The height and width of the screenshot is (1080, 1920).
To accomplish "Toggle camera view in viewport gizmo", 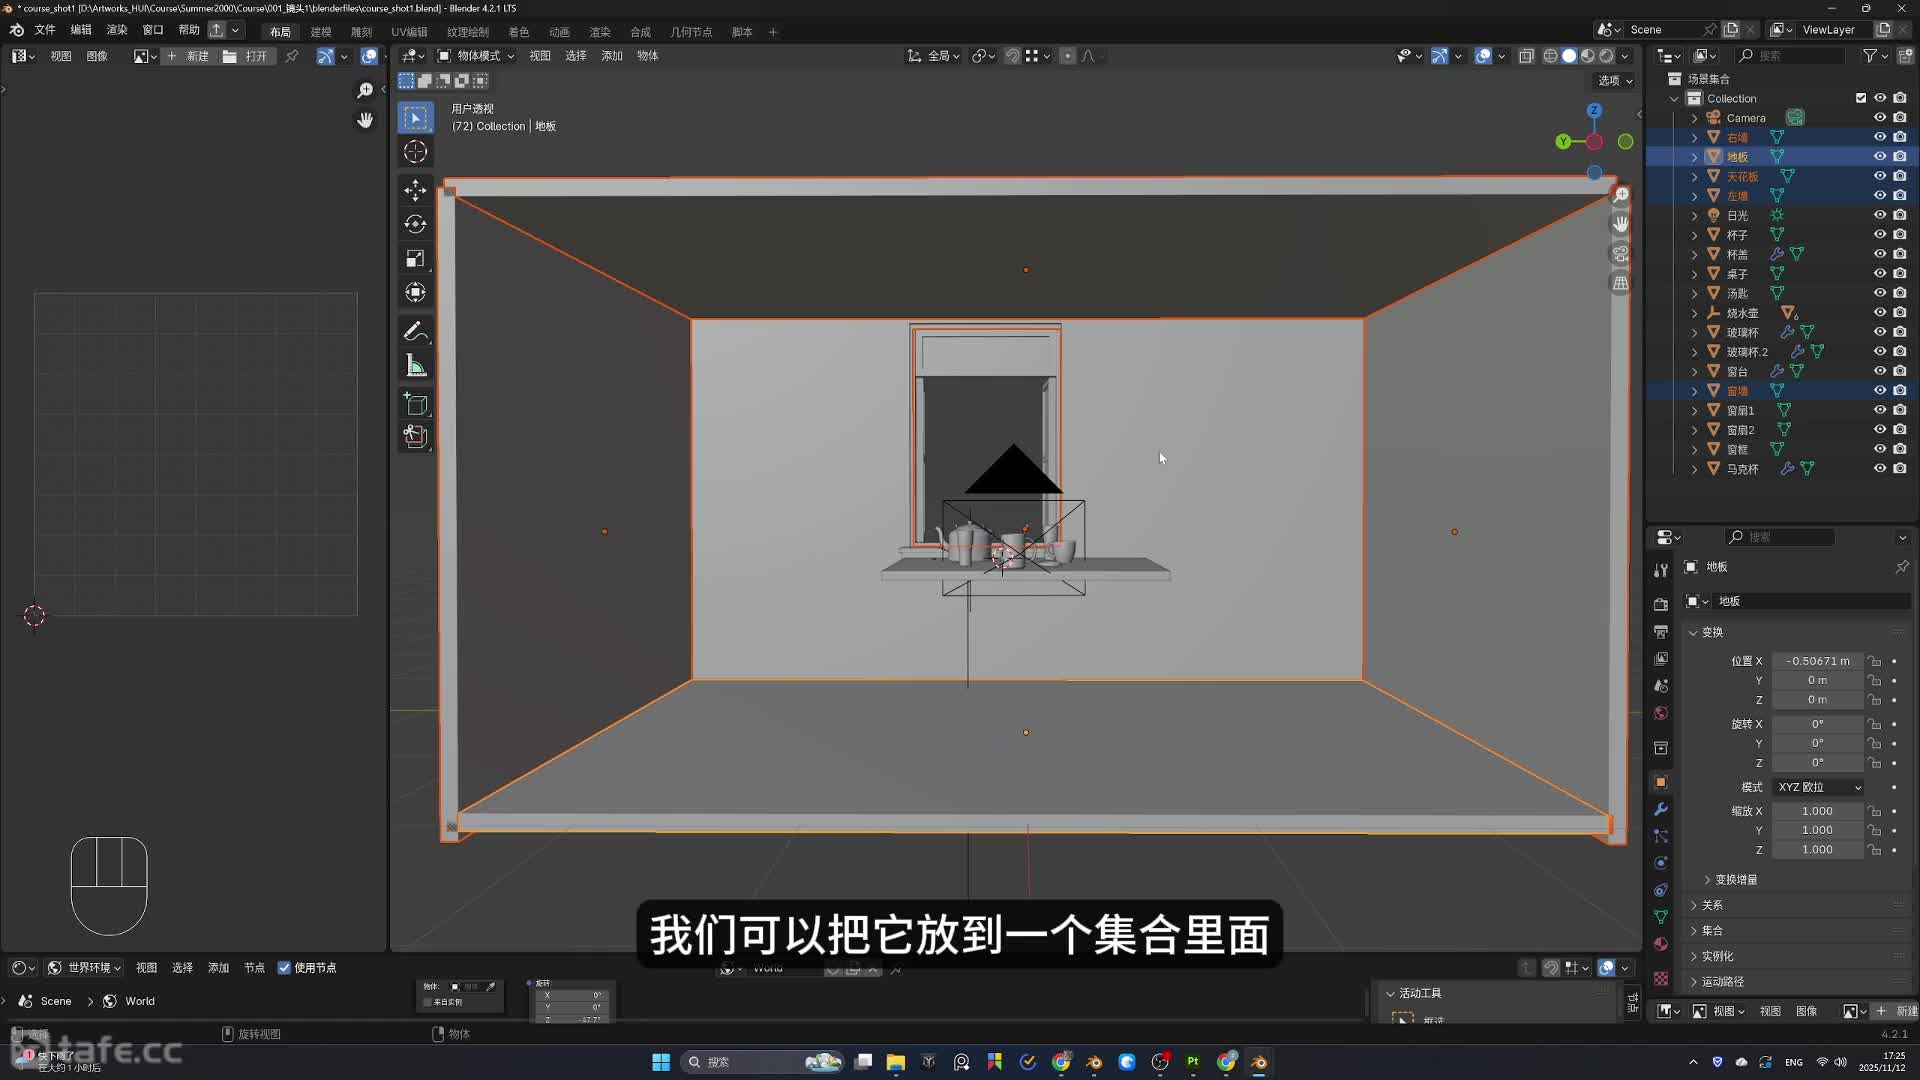I will (1620, 254).
